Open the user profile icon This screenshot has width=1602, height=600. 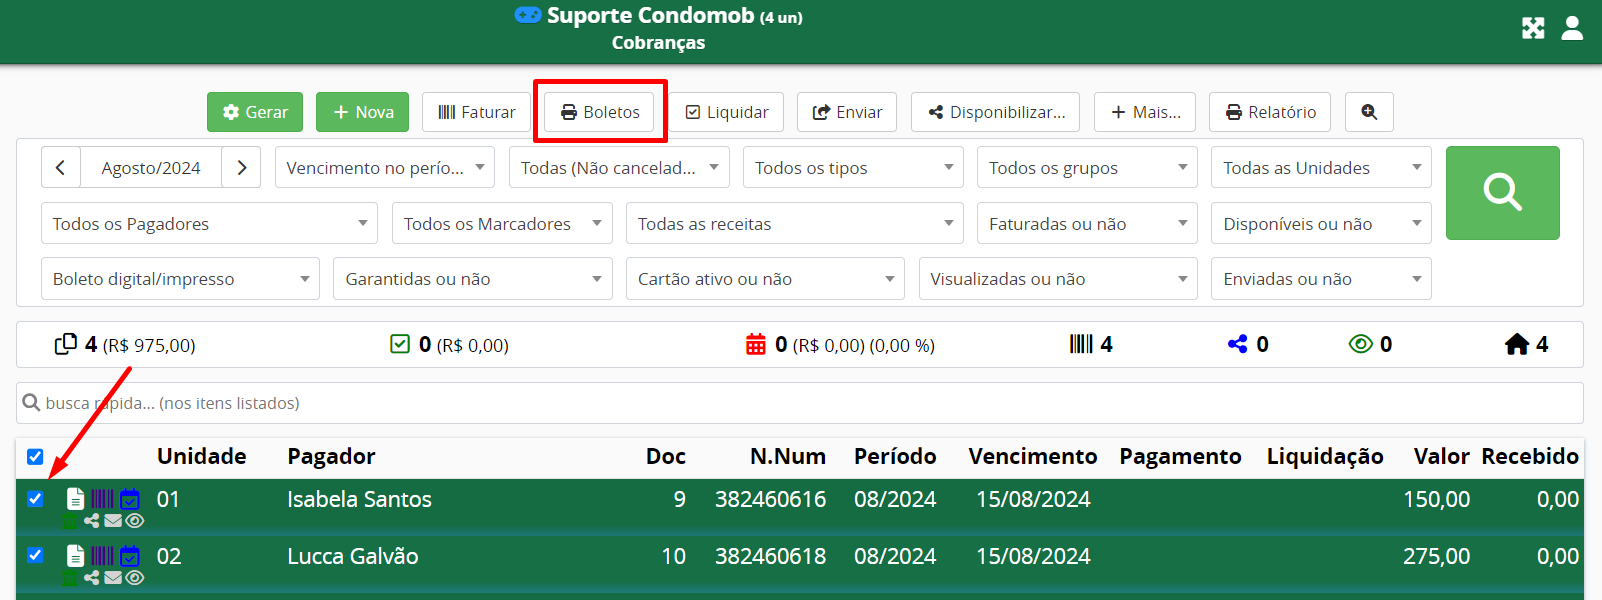coord(1572,28)
